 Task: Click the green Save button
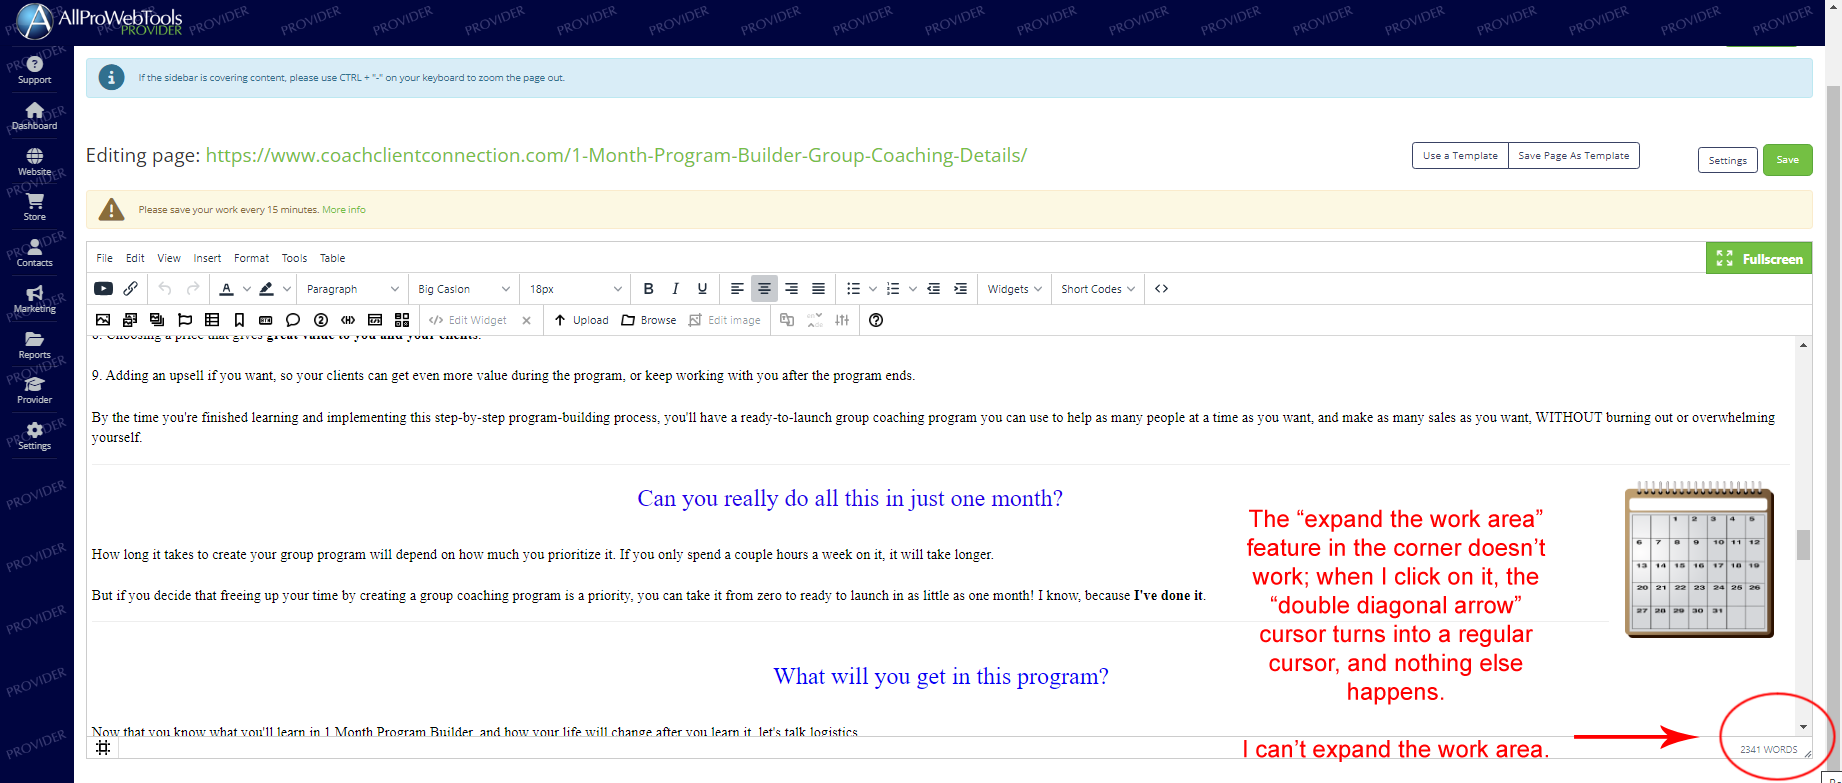point(1787,160)
